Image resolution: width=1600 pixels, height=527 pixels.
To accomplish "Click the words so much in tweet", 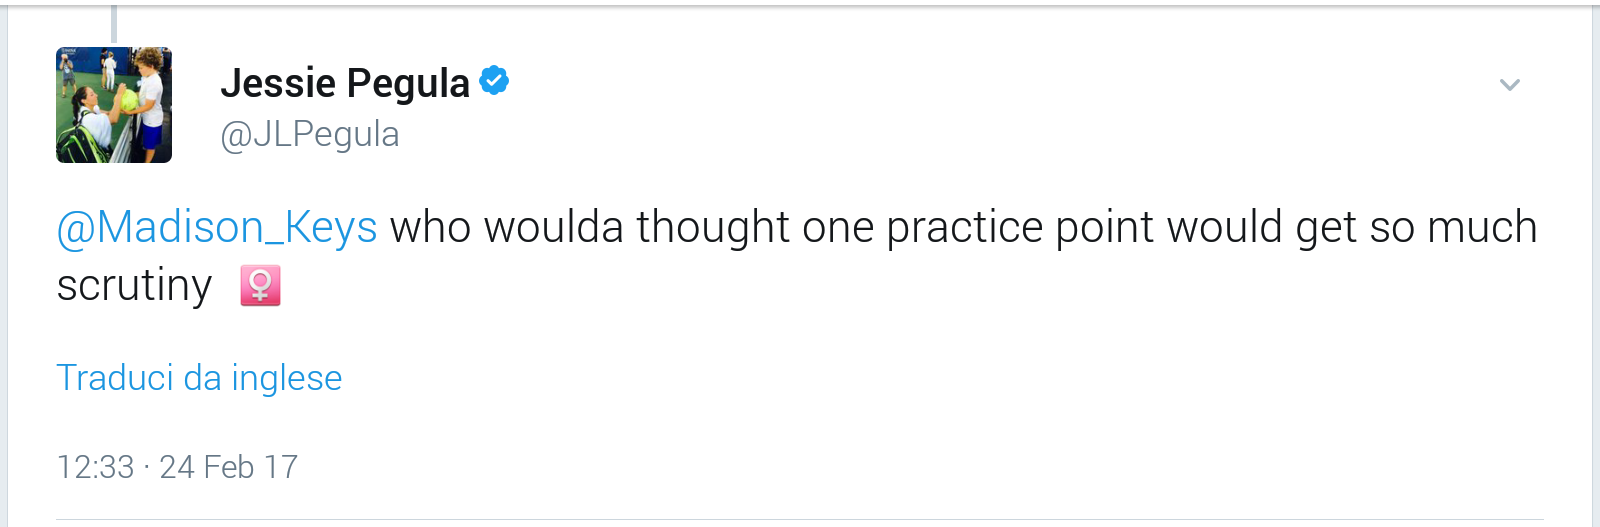I will [1453, 227].
